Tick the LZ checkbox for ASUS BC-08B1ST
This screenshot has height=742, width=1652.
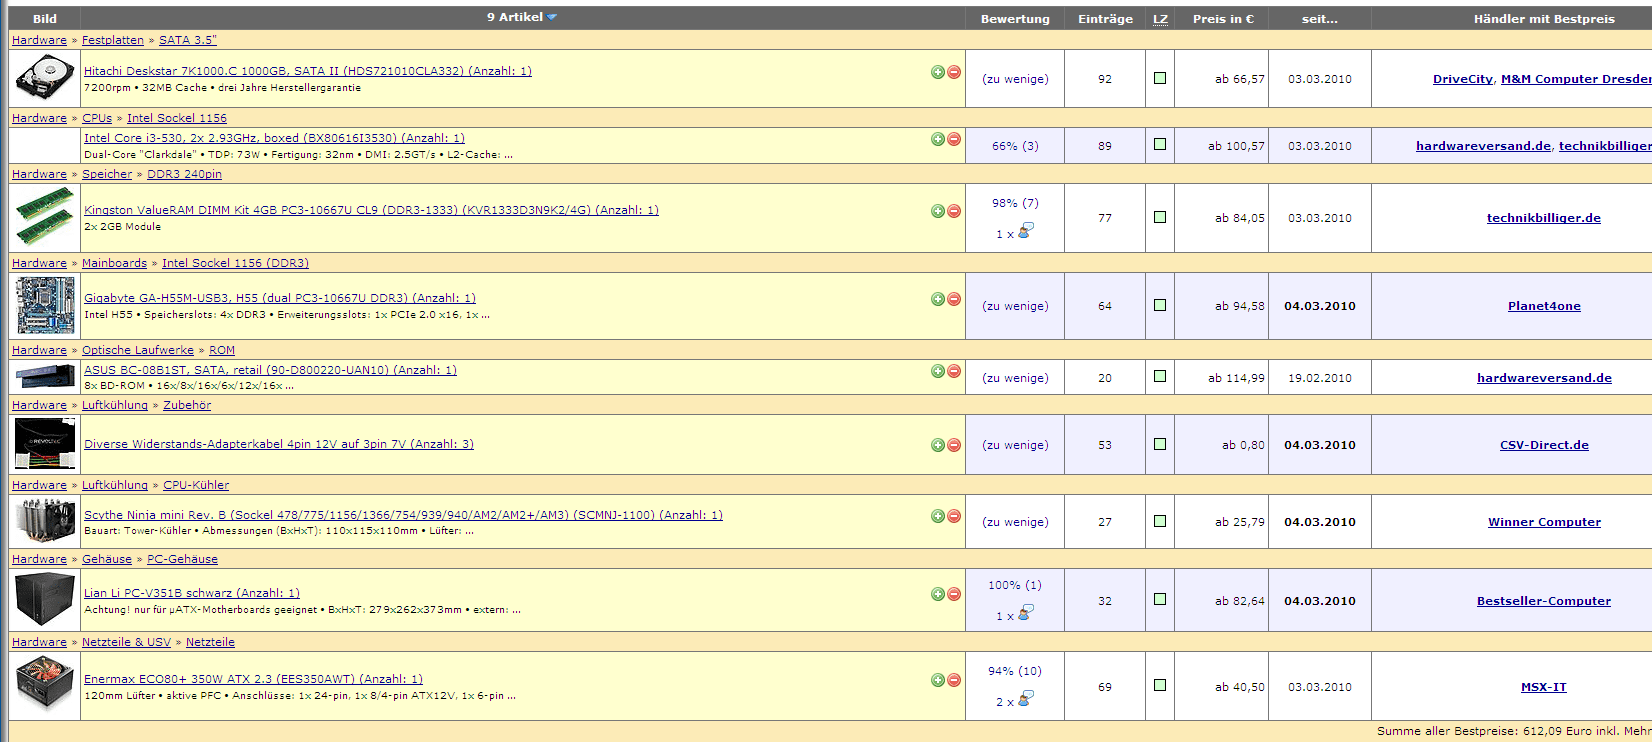pos(1160,377)
